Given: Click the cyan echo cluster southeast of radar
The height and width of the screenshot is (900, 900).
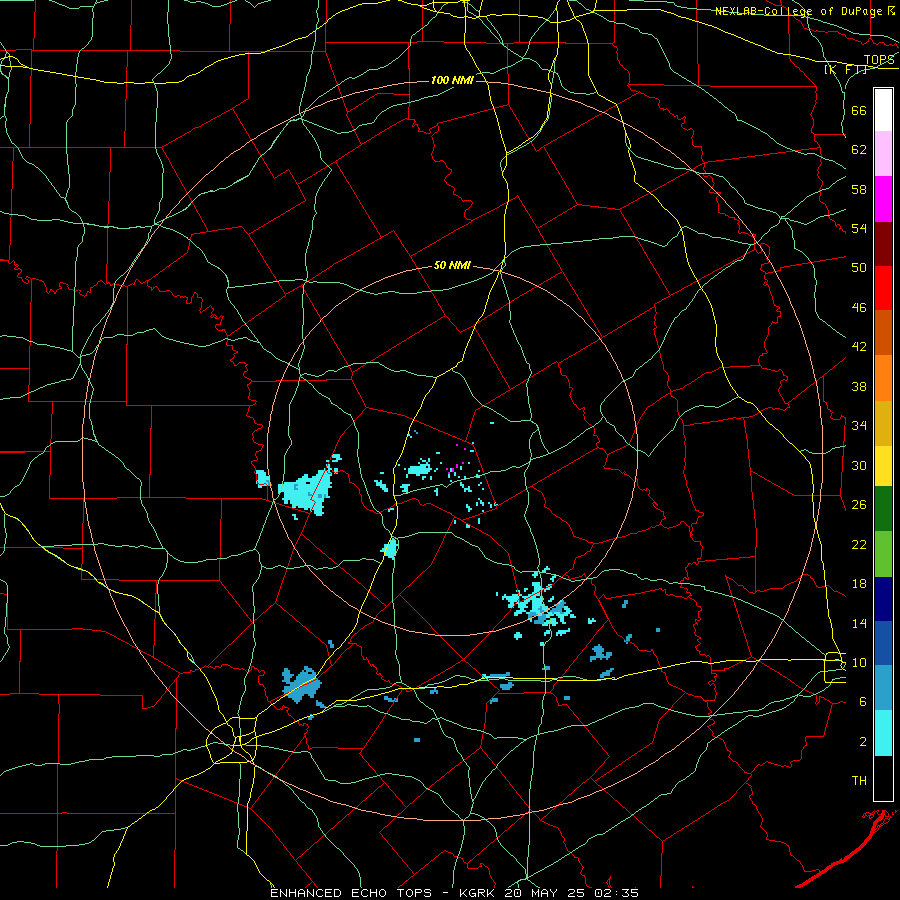Looking at the screenshot, I should [x=538, y=606].
